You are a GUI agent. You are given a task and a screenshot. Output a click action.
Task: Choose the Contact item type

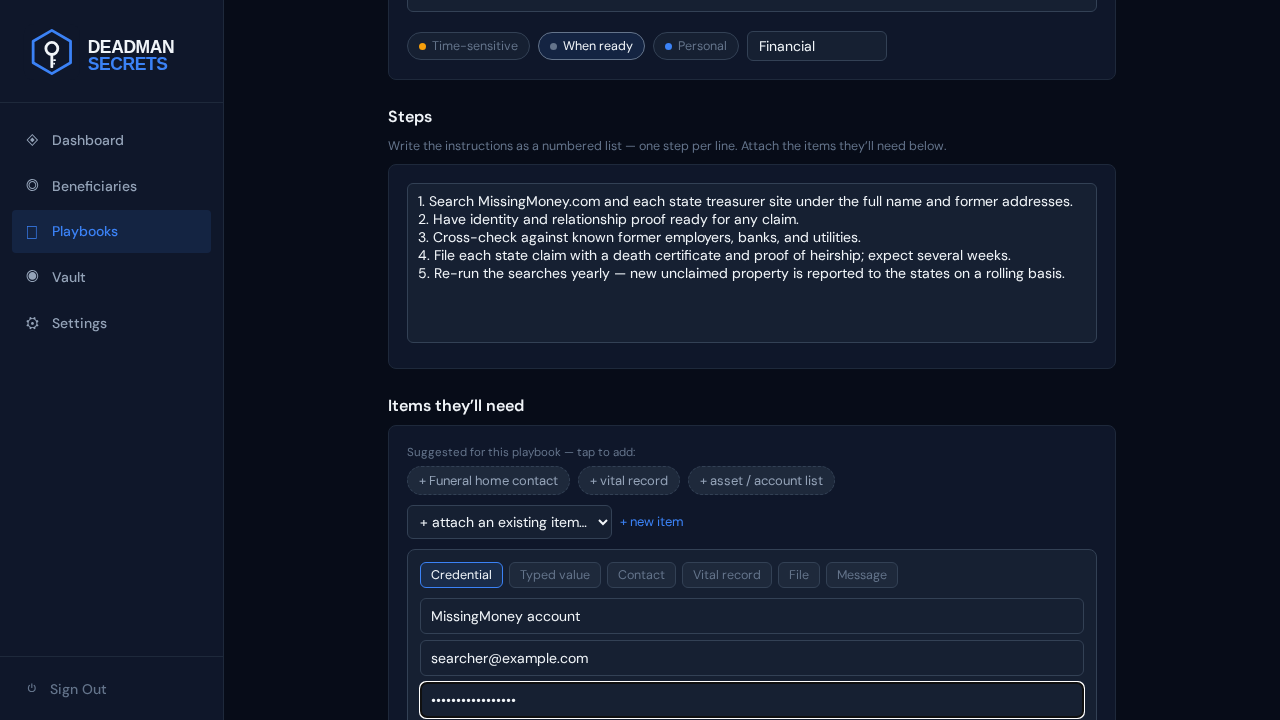641,575
